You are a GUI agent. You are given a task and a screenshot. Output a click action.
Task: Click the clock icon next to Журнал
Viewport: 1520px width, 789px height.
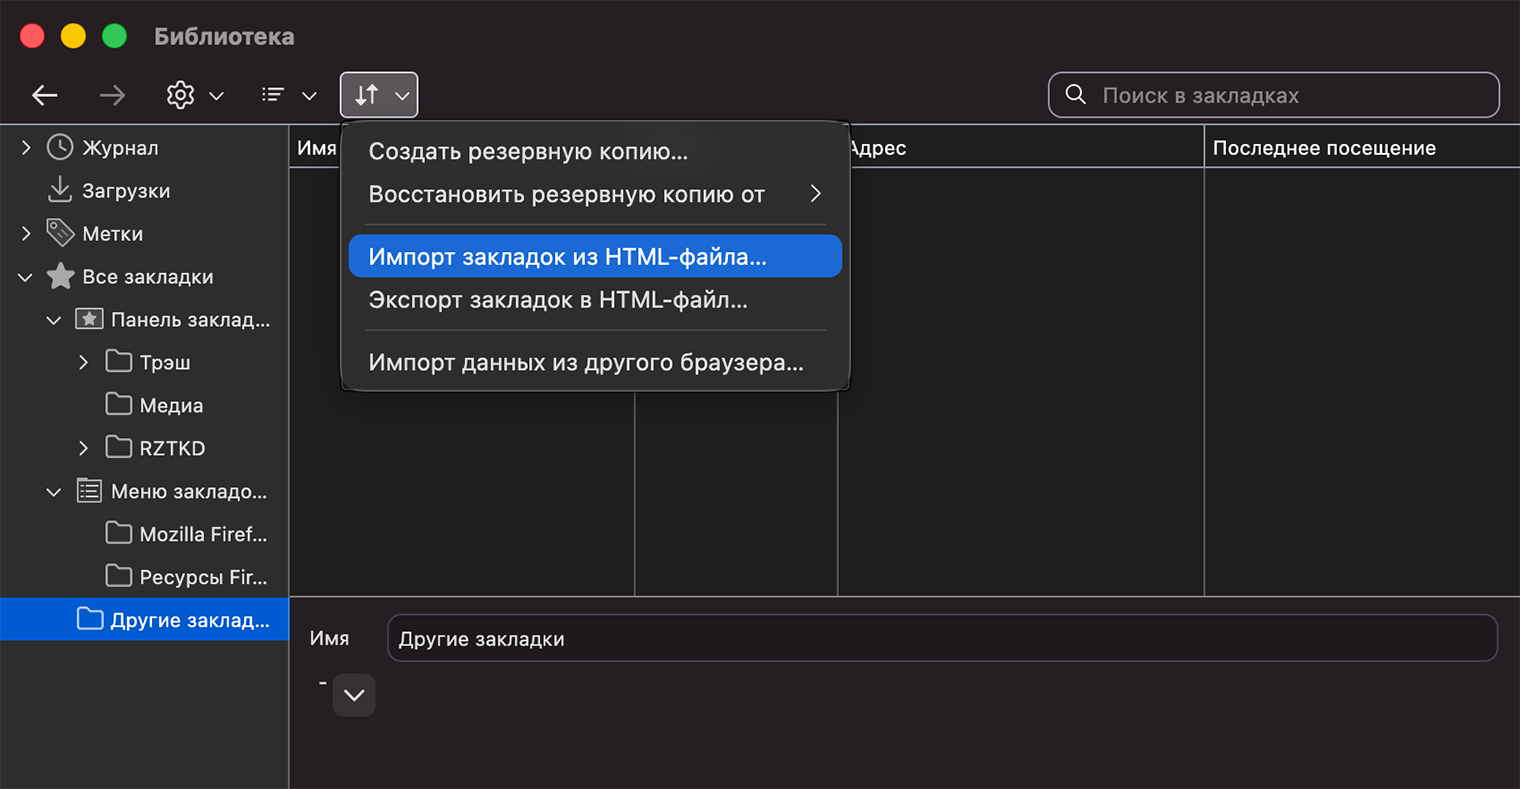coord(59,146)
